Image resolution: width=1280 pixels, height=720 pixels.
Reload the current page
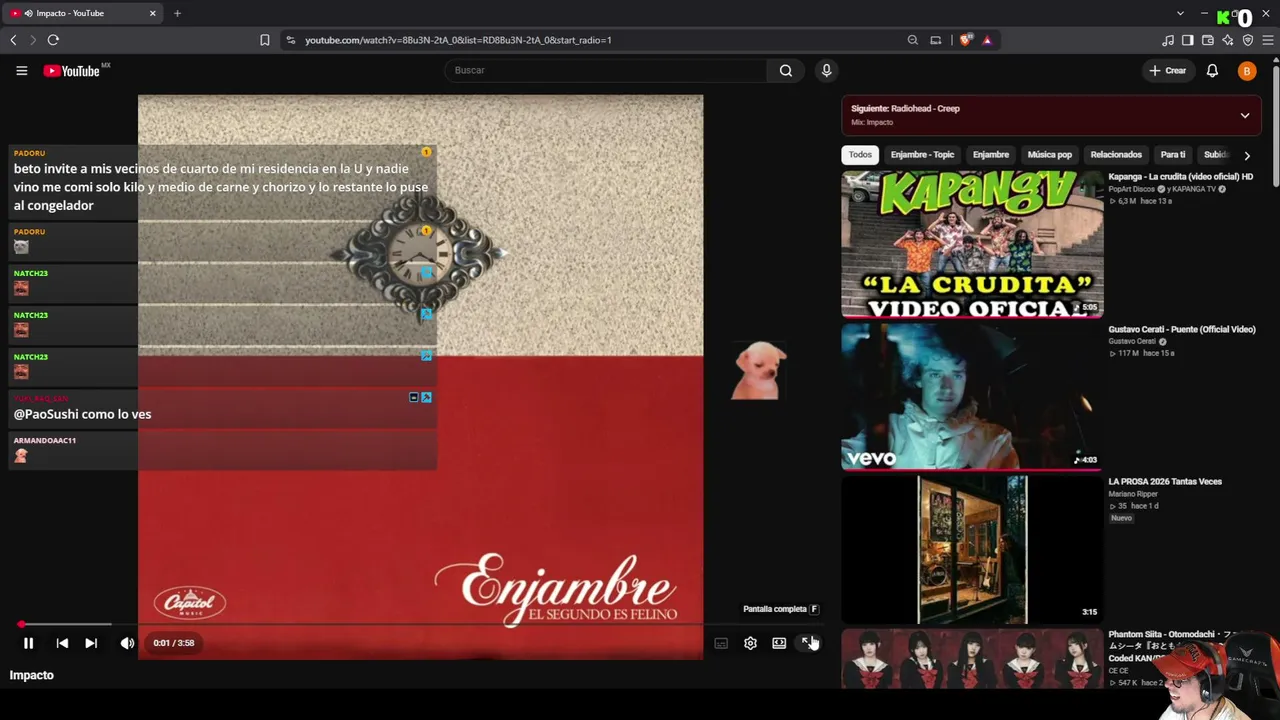53,40
